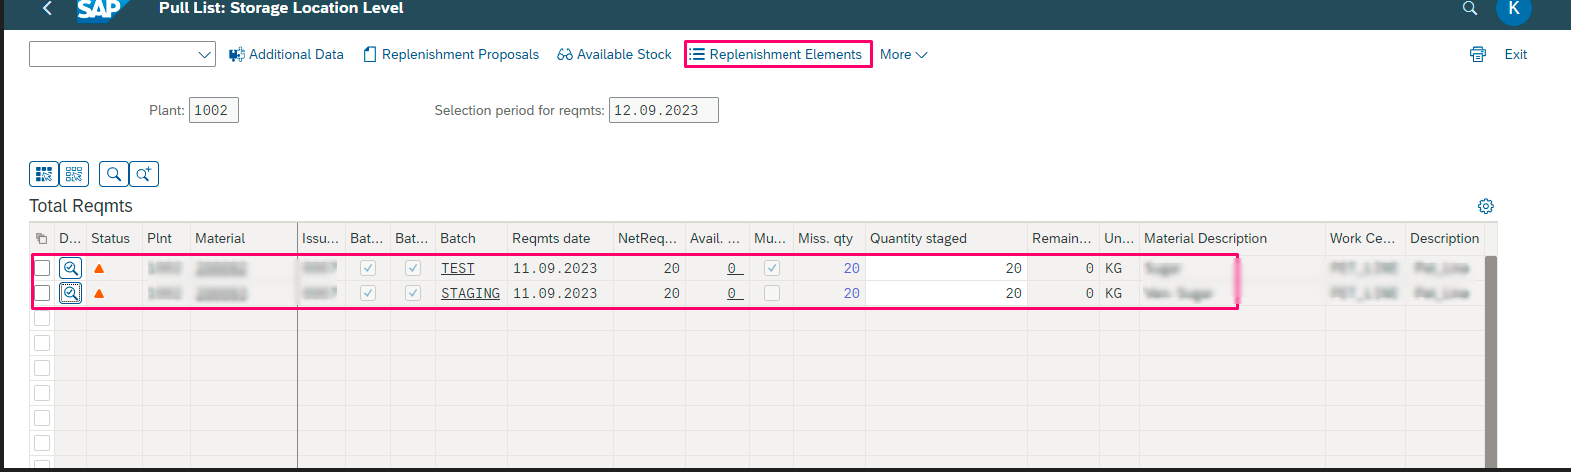Screen dimensions: 1571x472
Task: Click the Deselect All grid icon
Action: coord(74,174)
